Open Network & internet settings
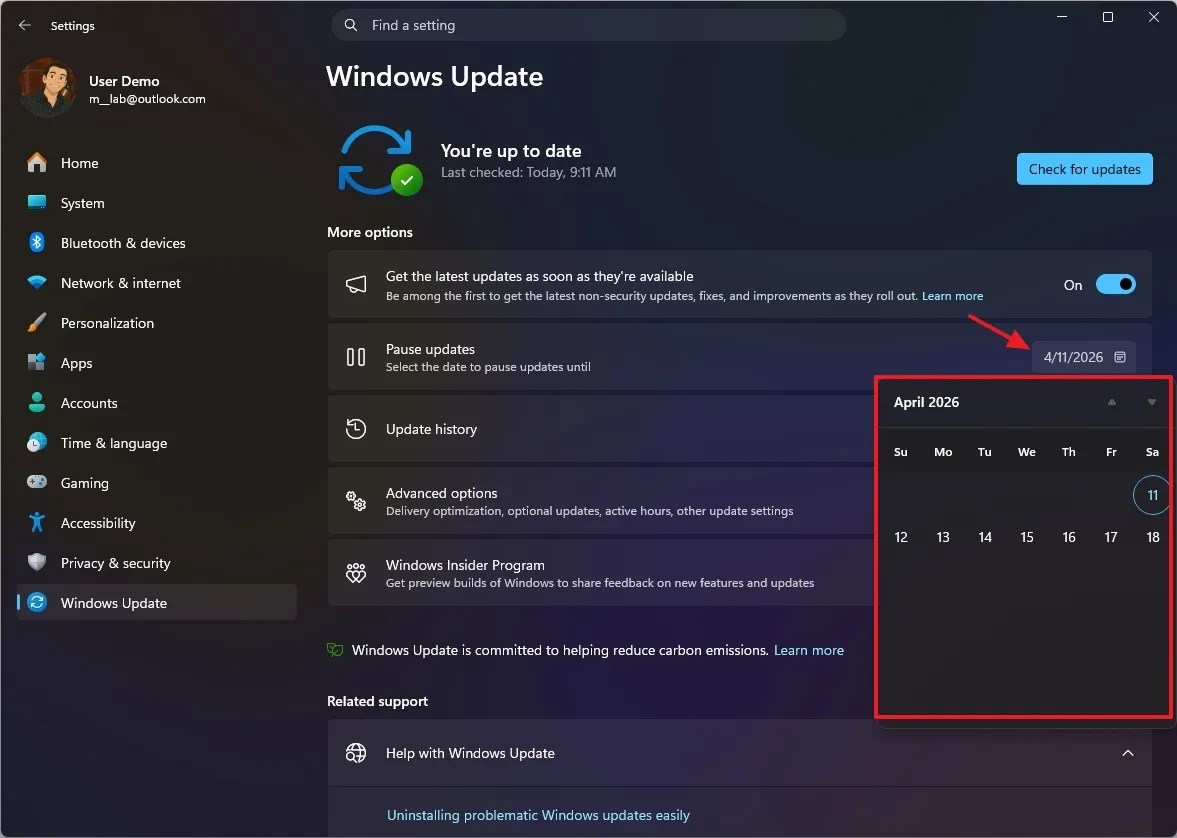 point(158,283)
